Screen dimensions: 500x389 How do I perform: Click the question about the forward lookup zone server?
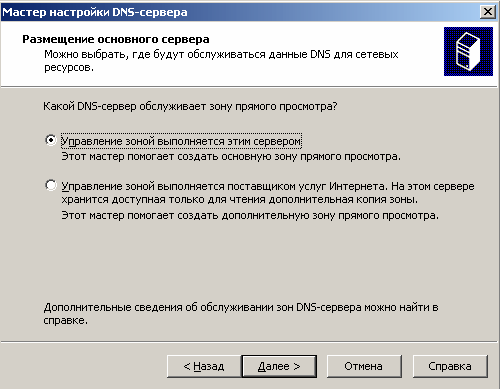[190, 106]
